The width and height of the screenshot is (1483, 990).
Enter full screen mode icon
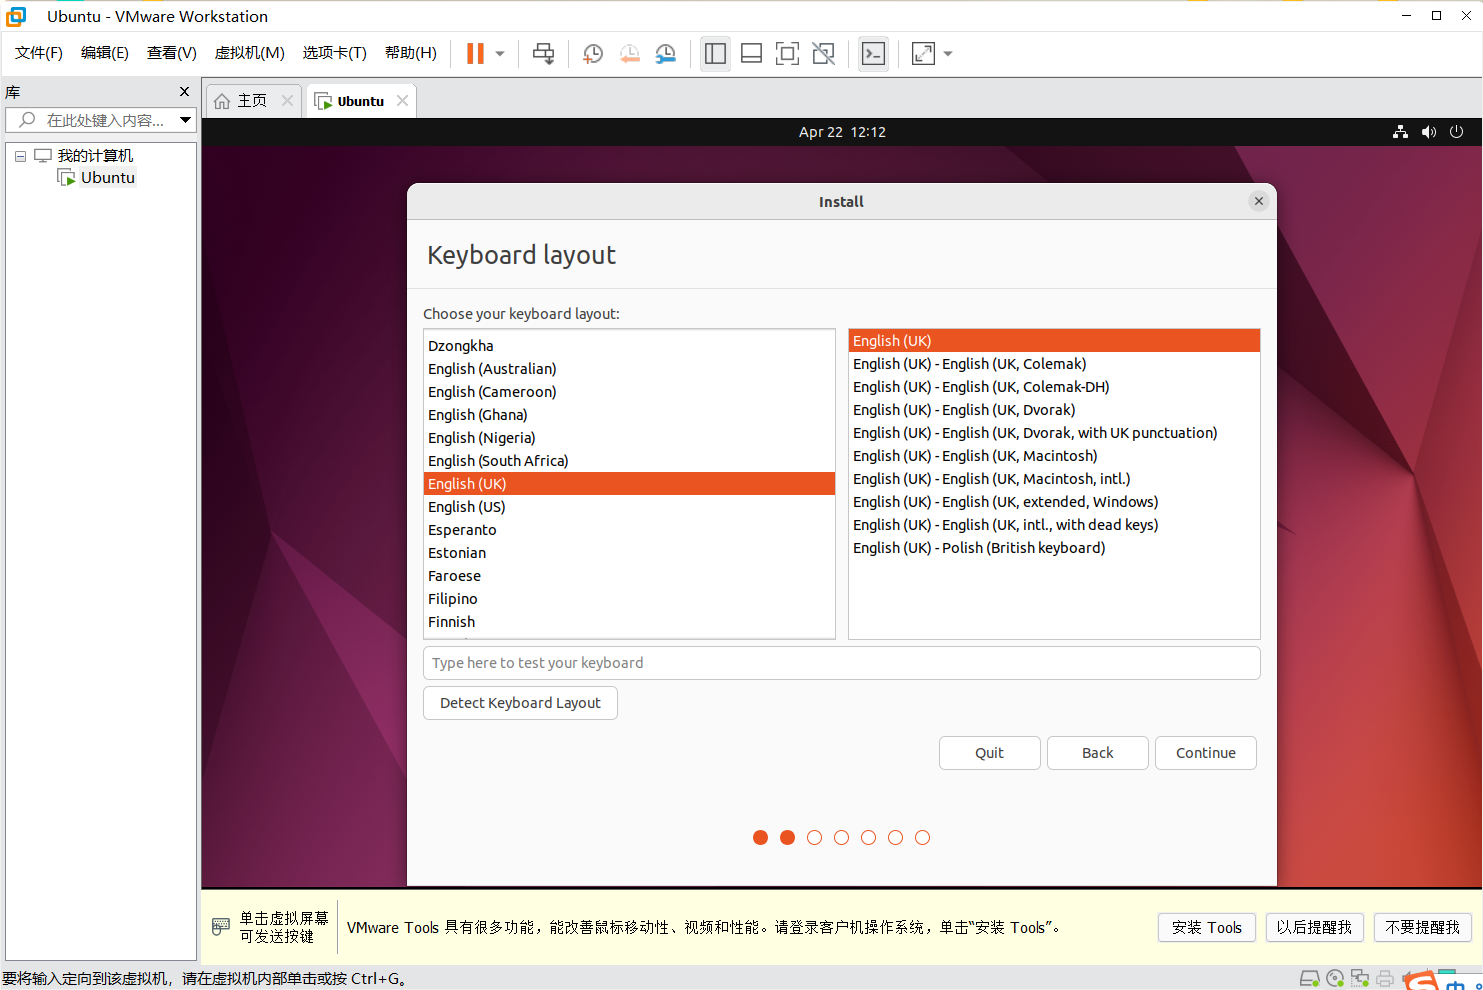click(x=787, y=54)
